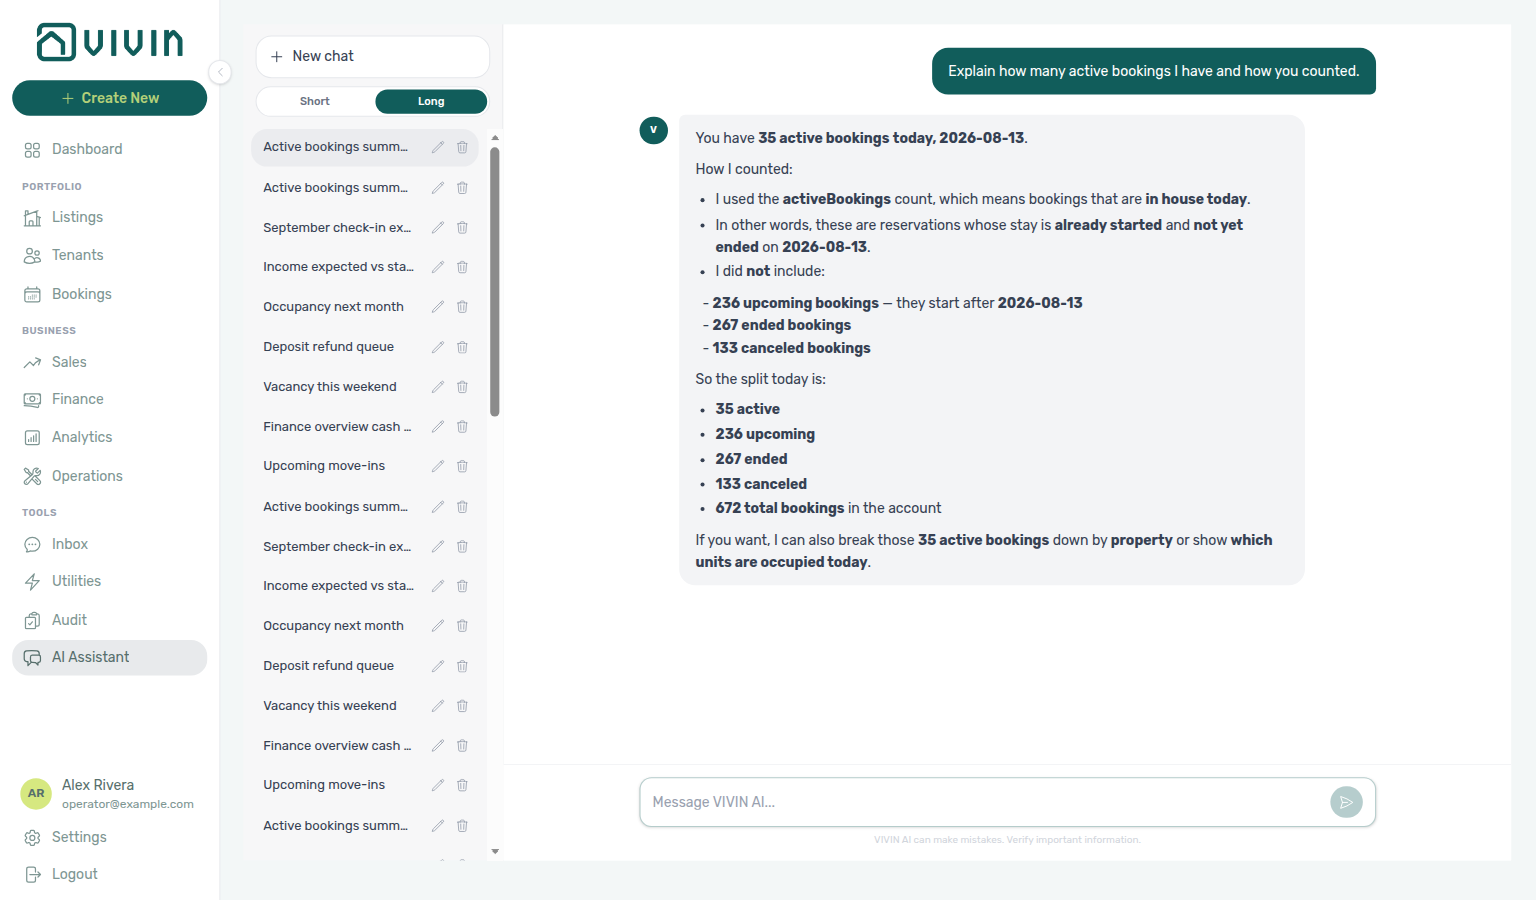The height and width of the screenshot is (900, 1536).
Task: Navigate to Sales
Action: [x=110, y=362]
